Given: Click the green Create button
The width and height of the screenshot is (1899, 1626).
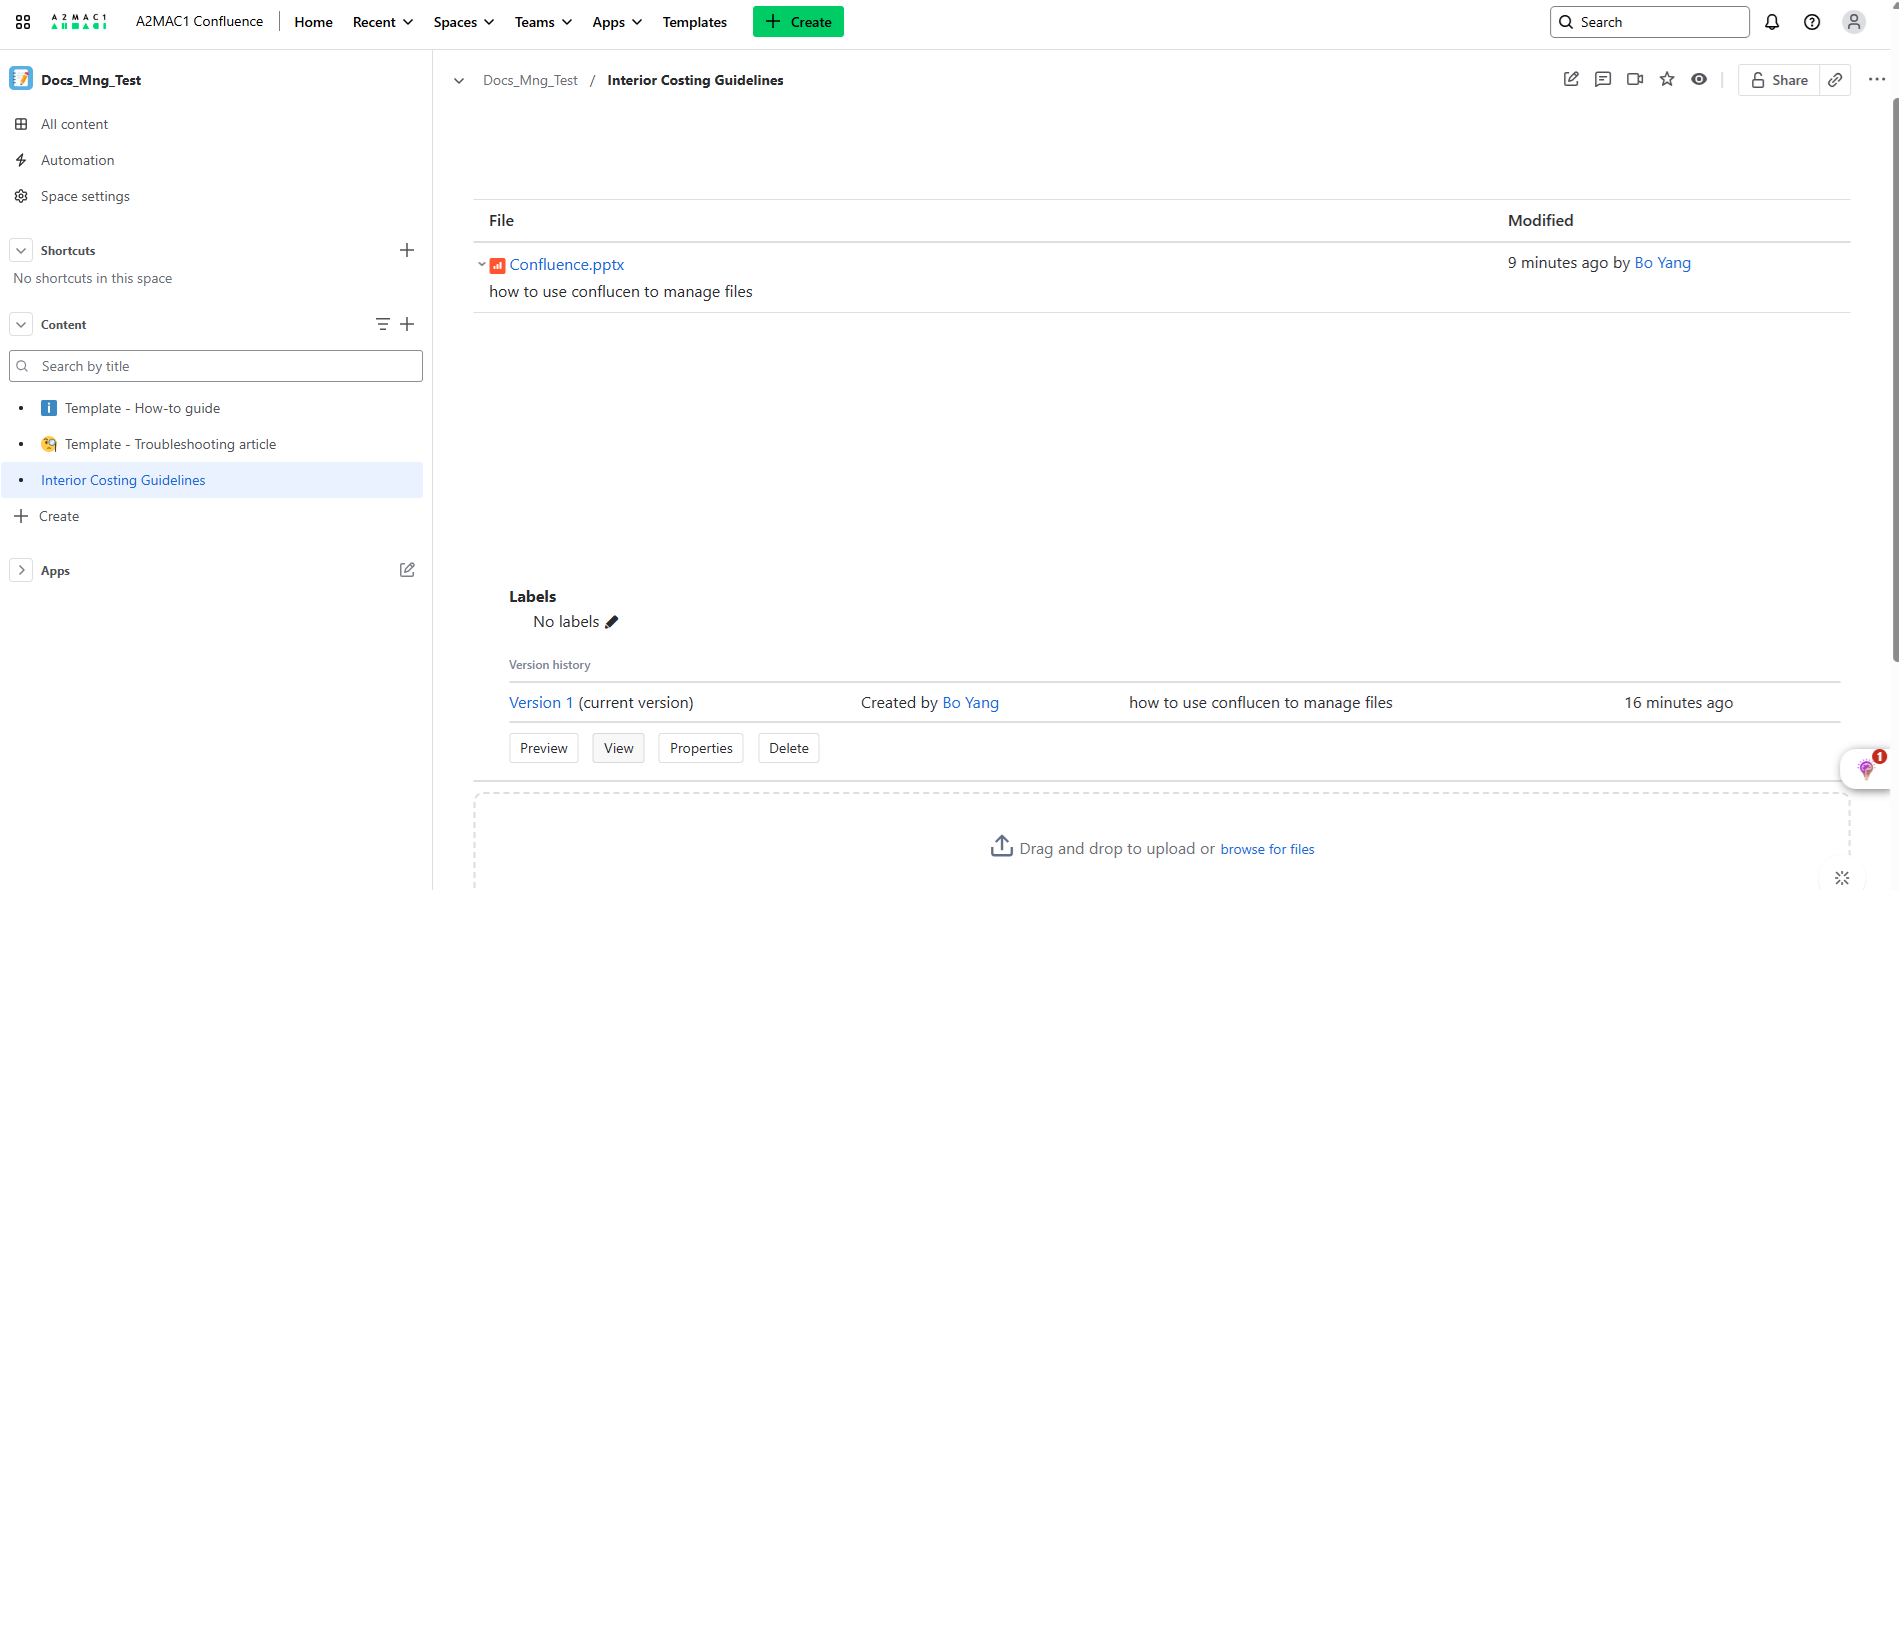Looking at the screenshot, I should click(798, 22).
